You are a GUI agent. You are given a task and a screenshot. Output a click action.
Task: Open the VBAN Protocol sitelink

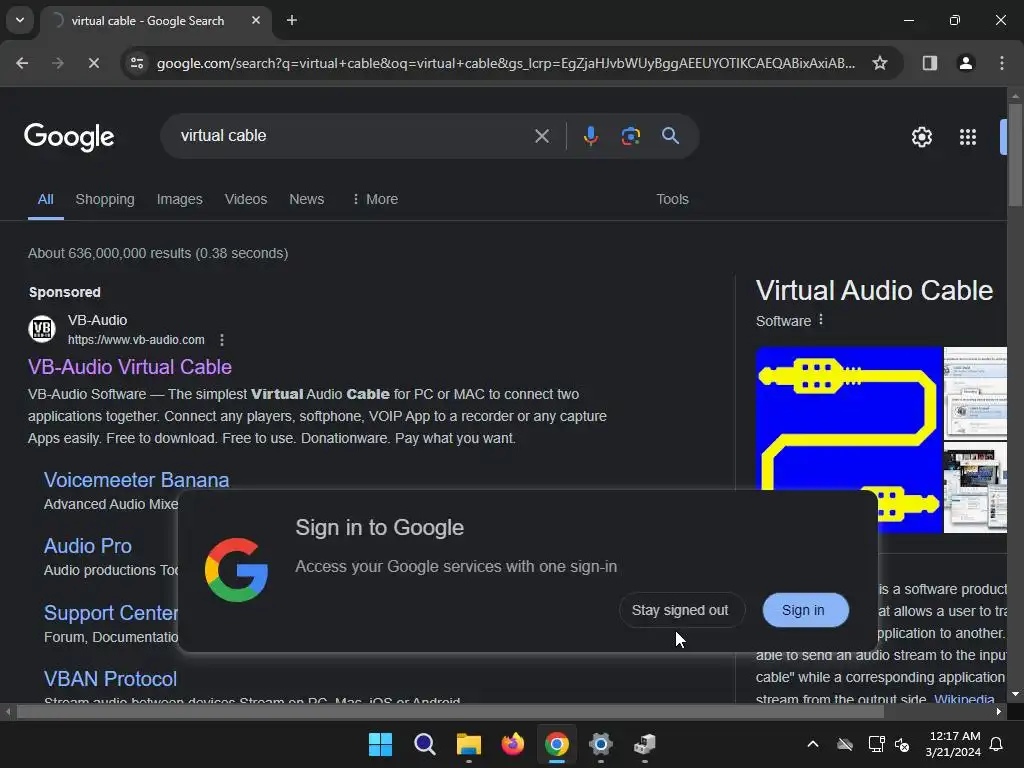[110, 679]
